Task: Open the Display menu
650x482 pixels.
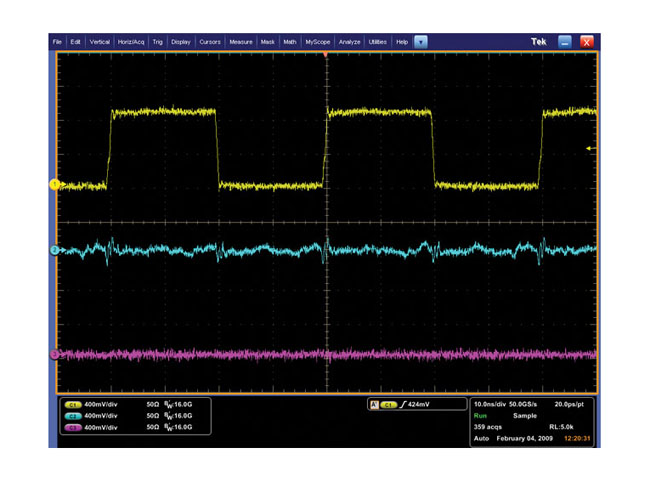Action: pyautogui.click(x=181, y=42)
